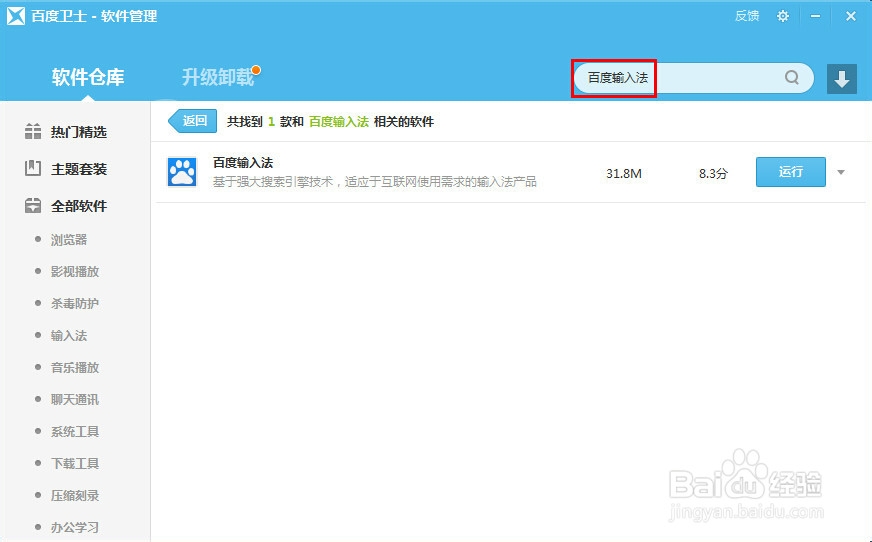Minimize the 百度卫士 window

click(815, 16)
